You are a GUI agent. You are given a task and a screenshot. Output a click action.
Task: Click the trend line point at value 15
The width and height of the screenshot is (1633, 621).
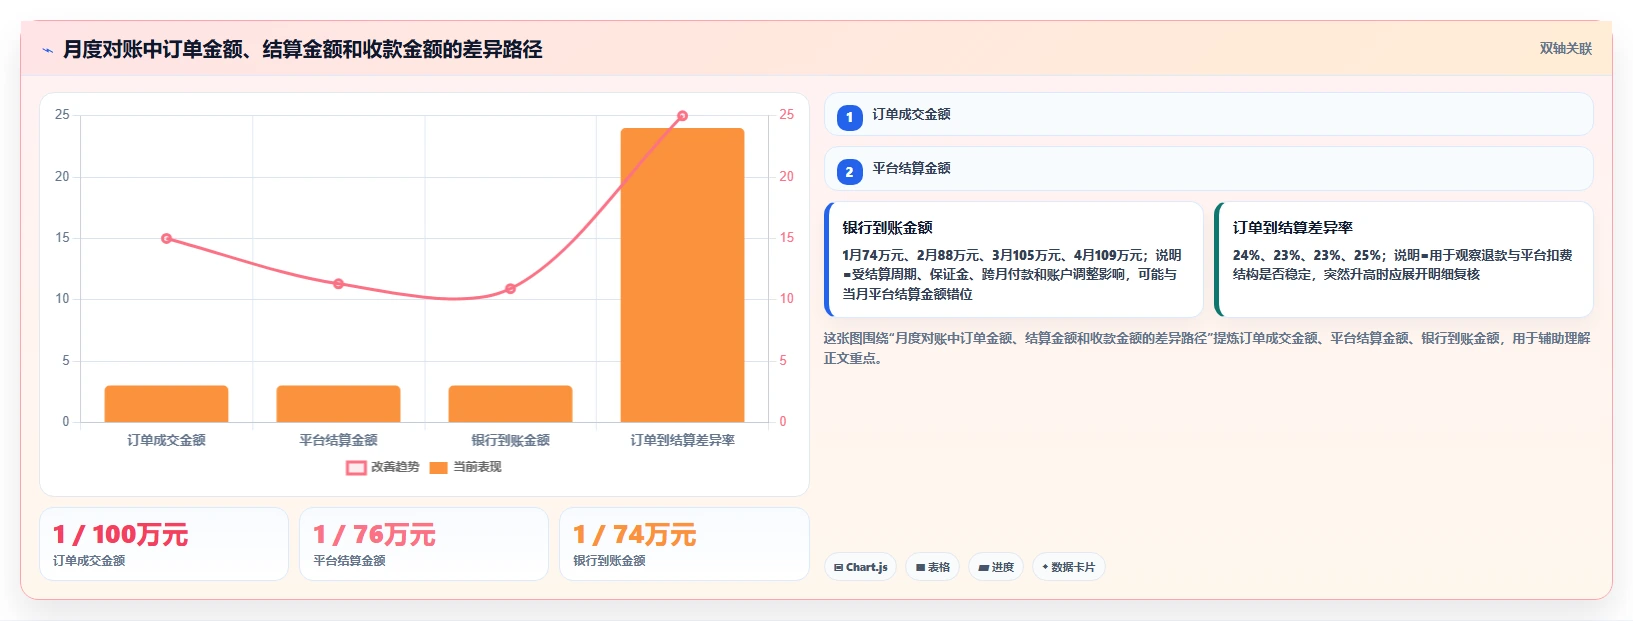coord(166,238)
